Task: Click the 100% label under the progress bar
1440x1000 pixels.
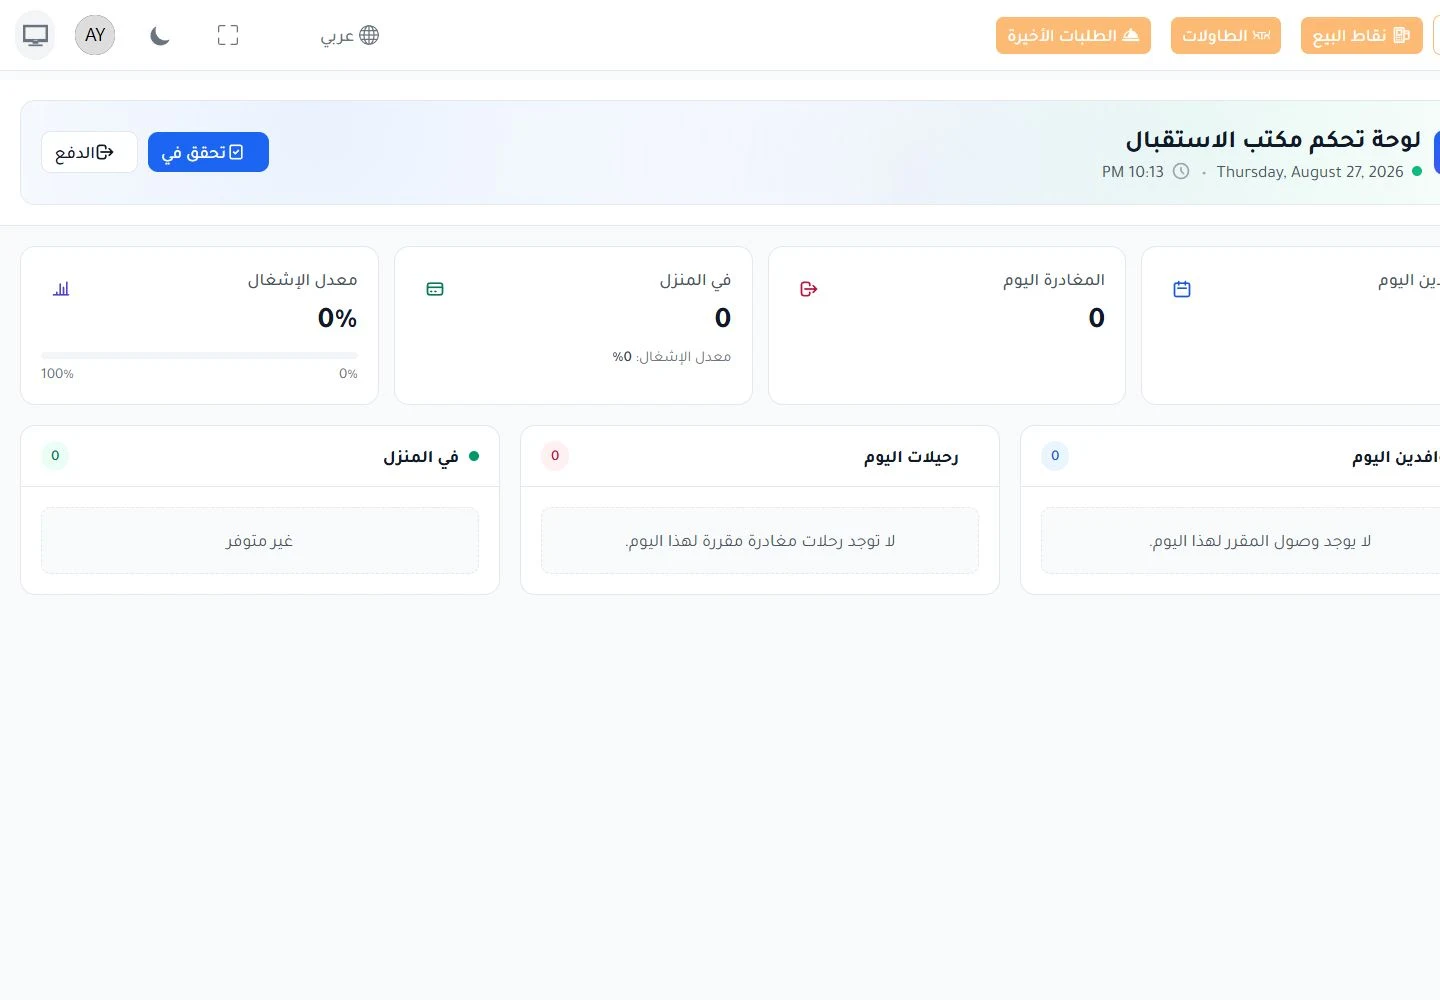Action: [57, 373]
